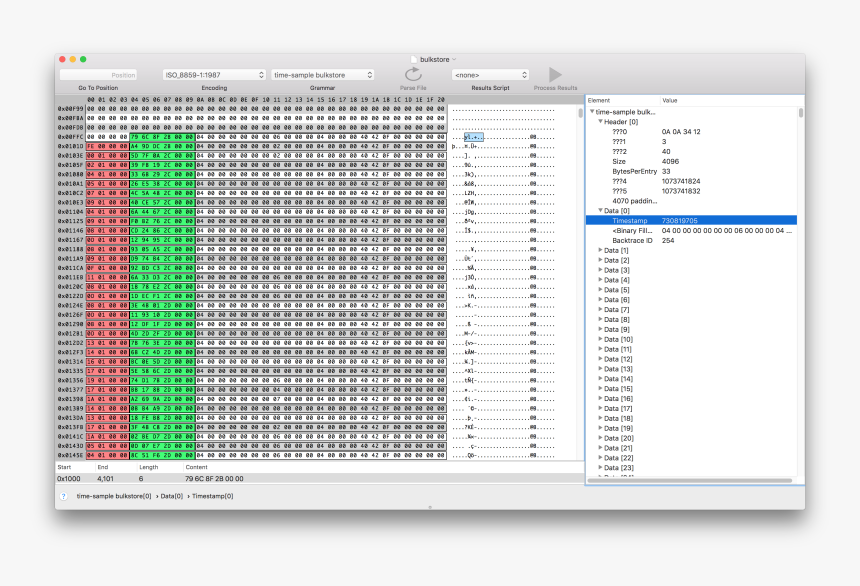Collapse the Header [0] node
The image size is (860, 586).
601,121
